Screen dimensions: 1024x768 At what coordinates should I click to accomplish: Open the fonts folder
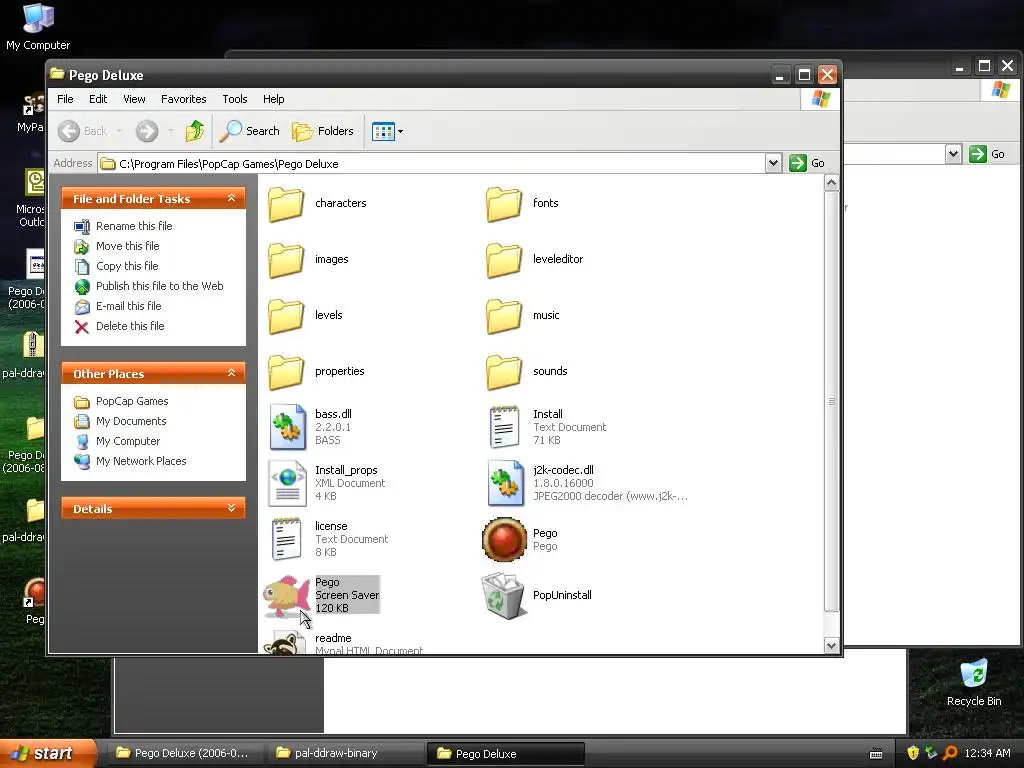[x=522, y=204]
